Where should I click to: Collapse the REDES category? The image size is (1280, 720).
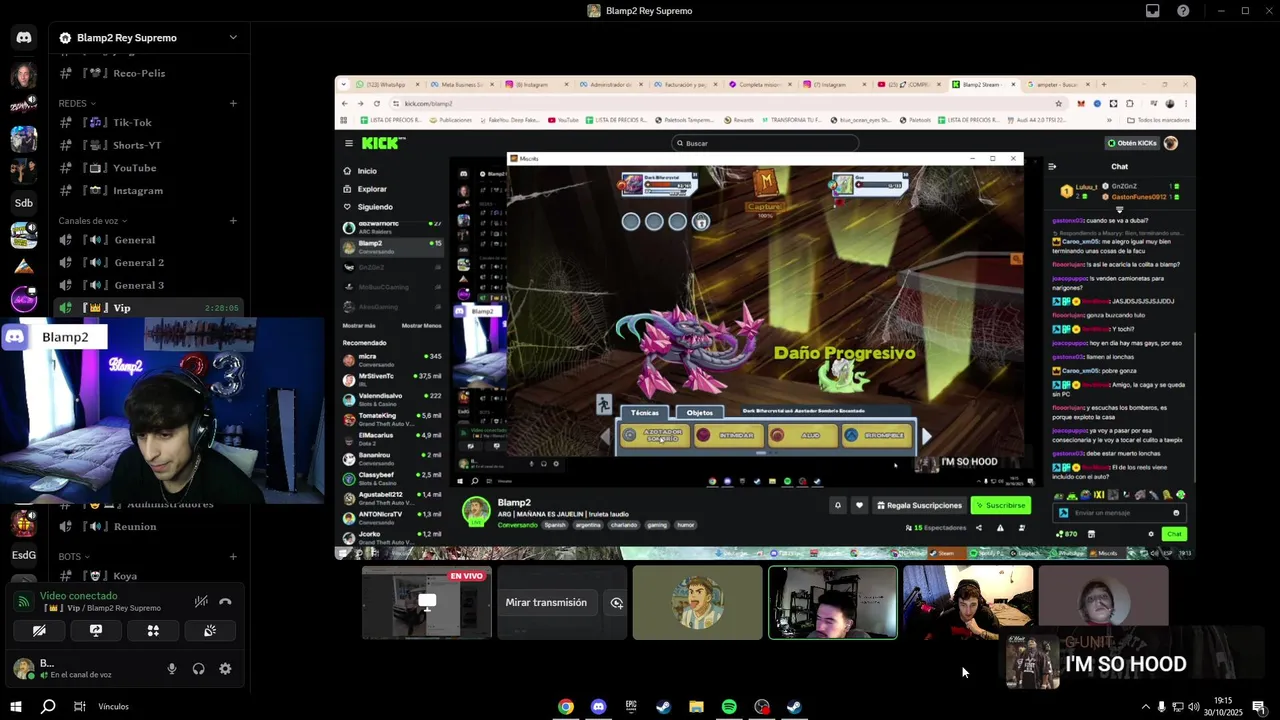pos(77,103)
